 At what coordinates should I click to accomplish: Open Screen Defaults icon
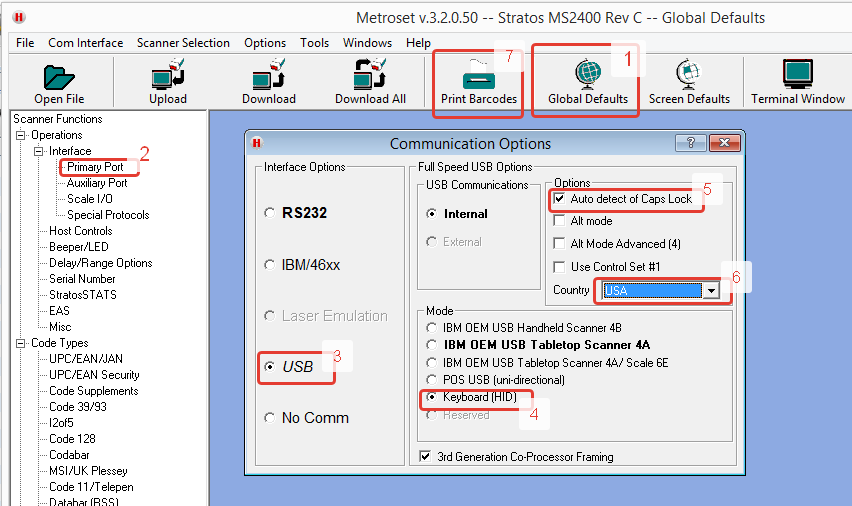tap(689, 74)
